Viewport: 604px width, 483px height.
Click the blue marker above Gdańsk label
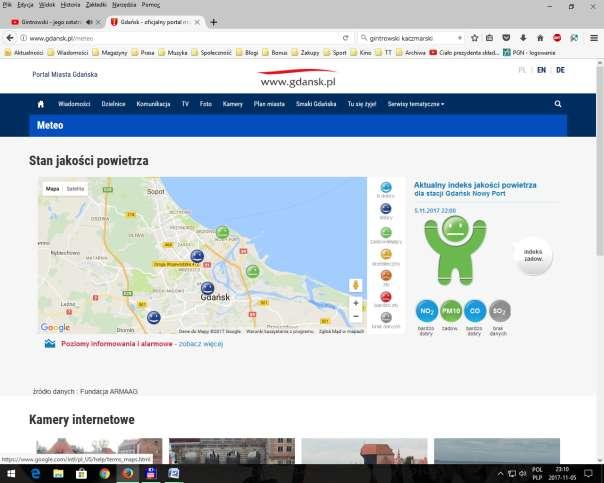pos(207,288)
